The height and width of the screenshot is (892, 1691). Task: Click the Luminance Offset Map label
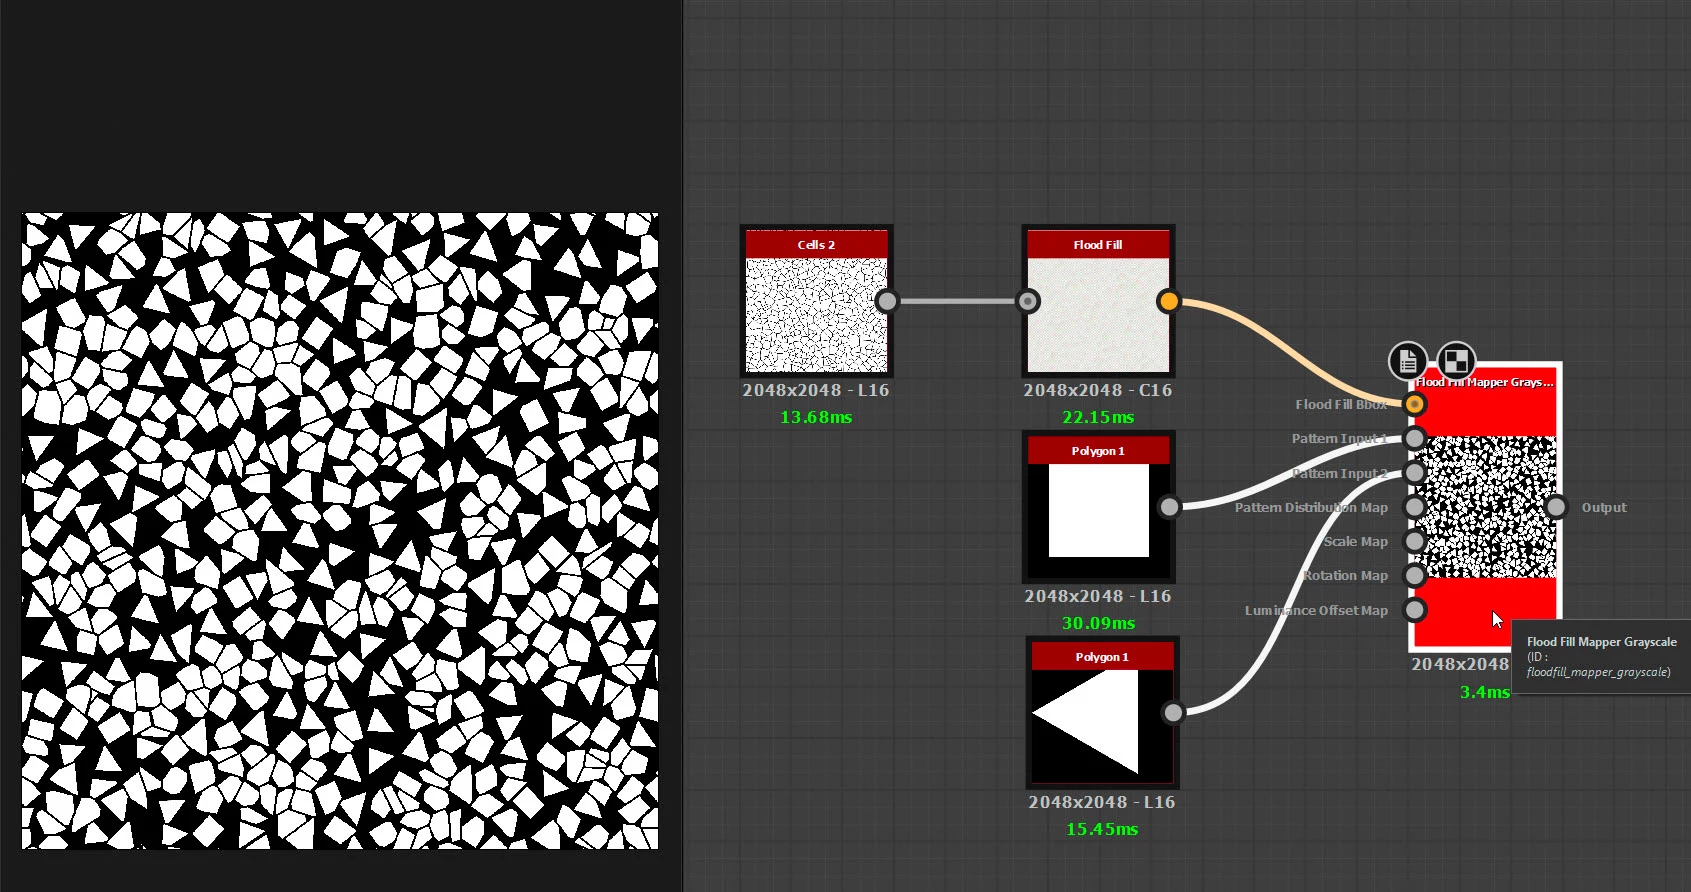tap(1316, 611)
